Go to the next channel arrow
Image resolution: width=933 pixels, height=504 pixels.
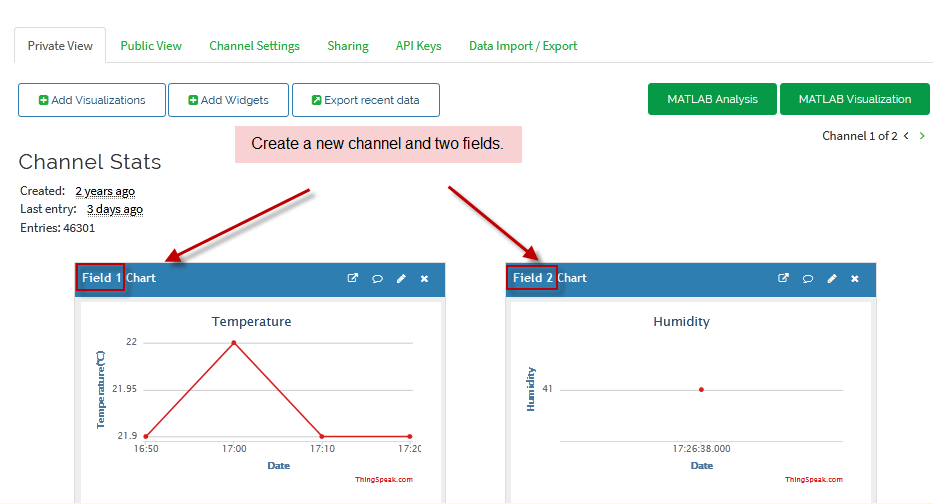point(922,136)
